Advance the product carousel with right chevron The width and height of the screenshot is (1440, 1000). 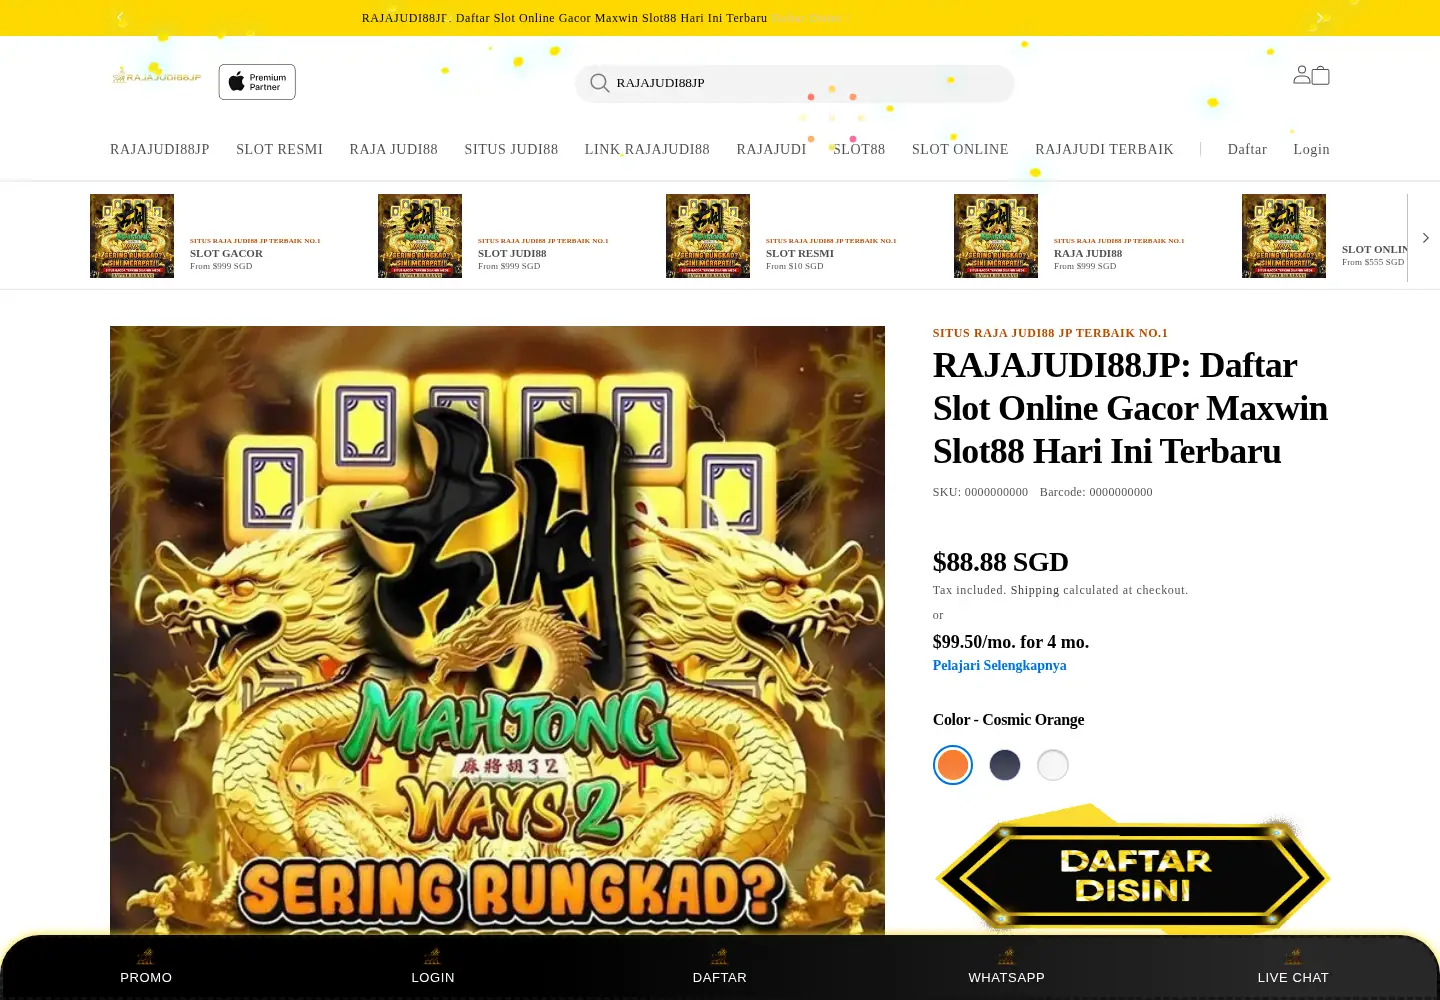tap(1425, 238)
